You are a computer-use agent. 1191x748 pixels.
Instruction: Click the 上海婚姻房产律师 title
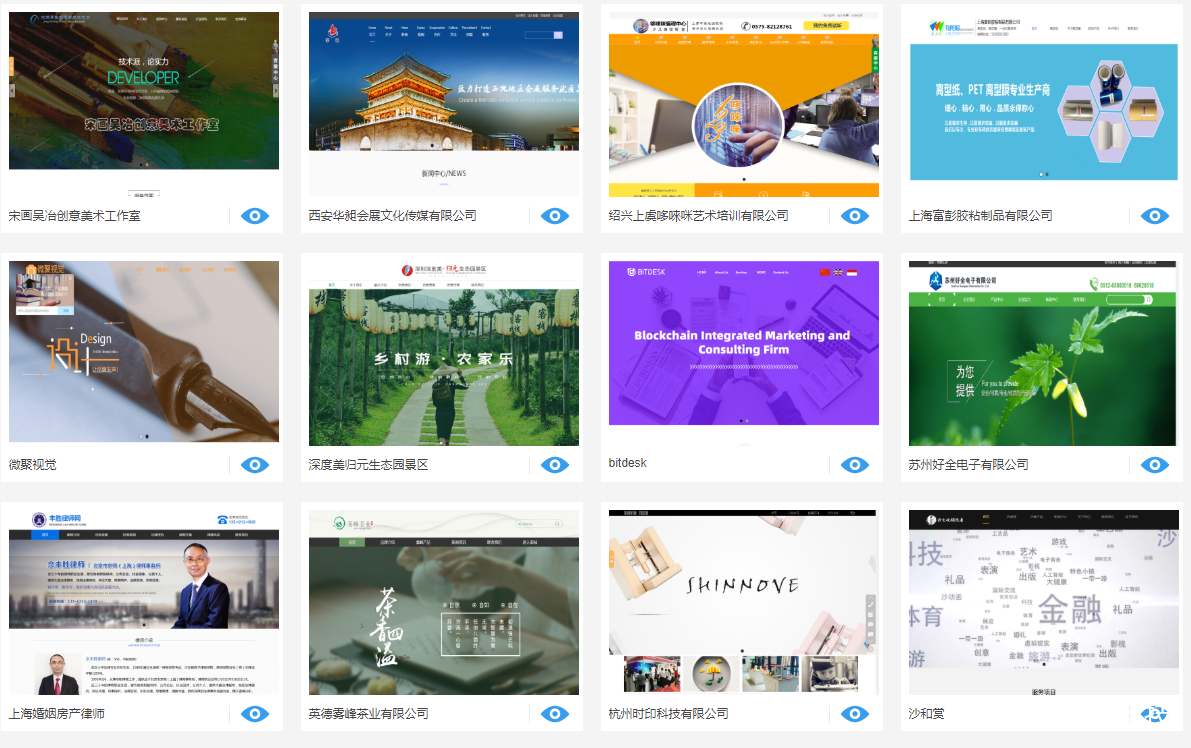click(57, 715)
